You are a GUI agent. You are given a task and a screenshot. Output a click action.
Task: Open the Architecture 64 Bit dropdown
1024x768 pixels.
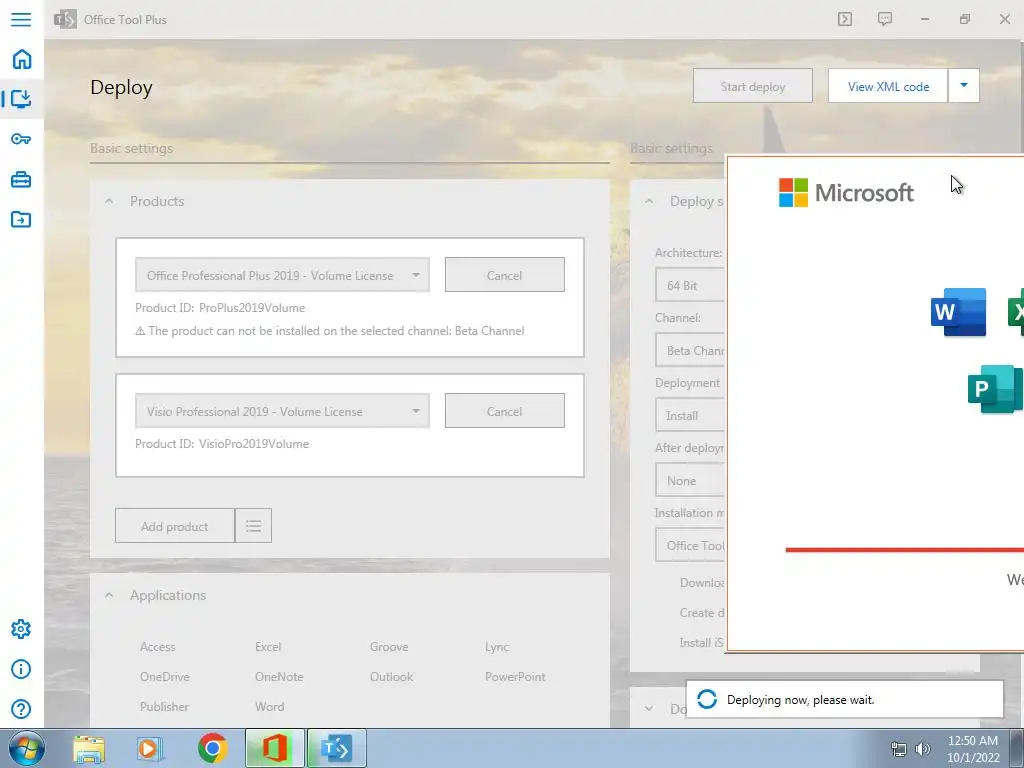click(690, 285)
